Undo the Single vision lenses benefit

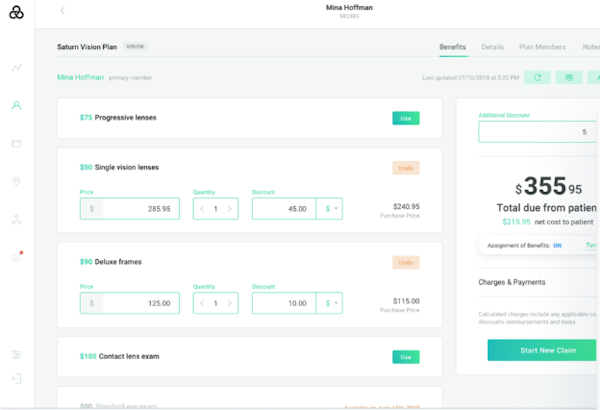[x=405, y=167]
